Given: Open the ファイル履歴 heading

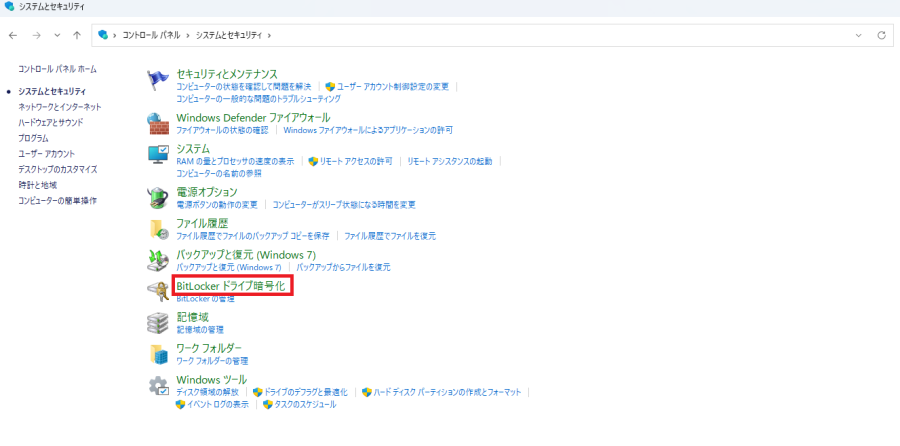Looking at the screenshot, I should click(202, 223).
